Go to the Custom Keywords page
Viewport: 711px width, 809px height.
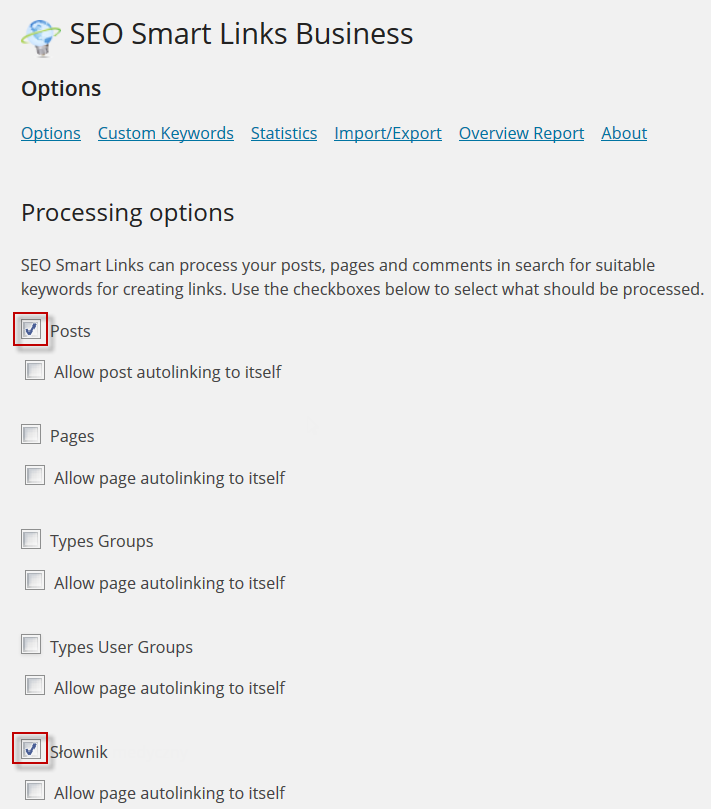click(x=166, y=133)
